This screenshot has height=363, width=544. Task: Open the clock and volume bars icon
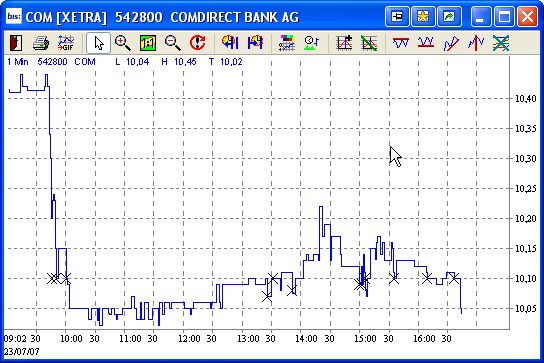(x=312, y=43)
